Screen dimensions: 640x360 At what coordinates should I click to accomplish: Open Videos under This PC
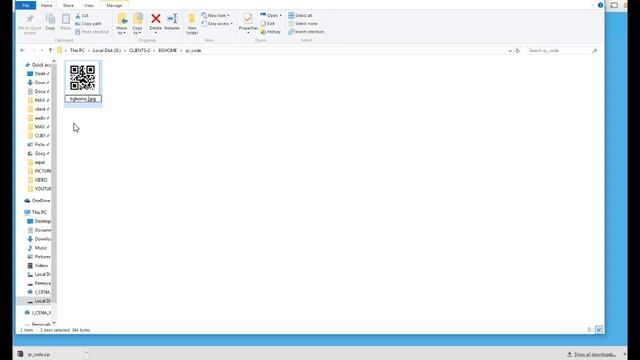[38, 265]
